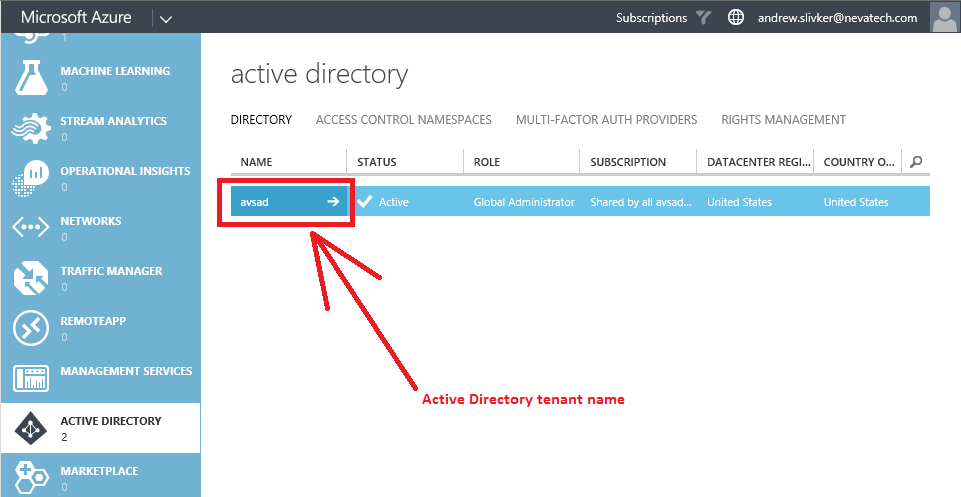
Task: Open the RemoteApp icon
Action: [x=31, y=328]
